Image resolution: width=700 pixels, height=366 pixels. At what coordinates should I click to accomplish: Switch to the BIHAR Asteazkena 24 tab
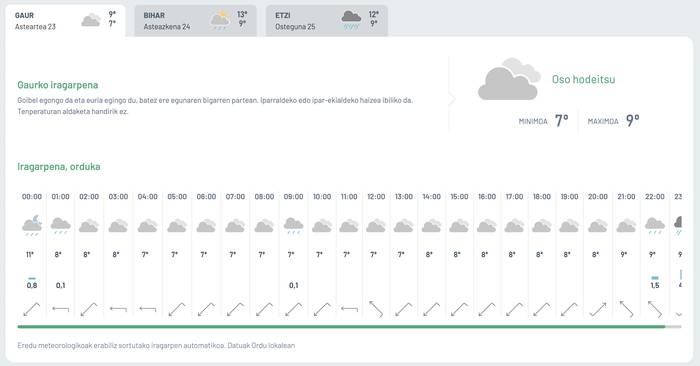196,21
